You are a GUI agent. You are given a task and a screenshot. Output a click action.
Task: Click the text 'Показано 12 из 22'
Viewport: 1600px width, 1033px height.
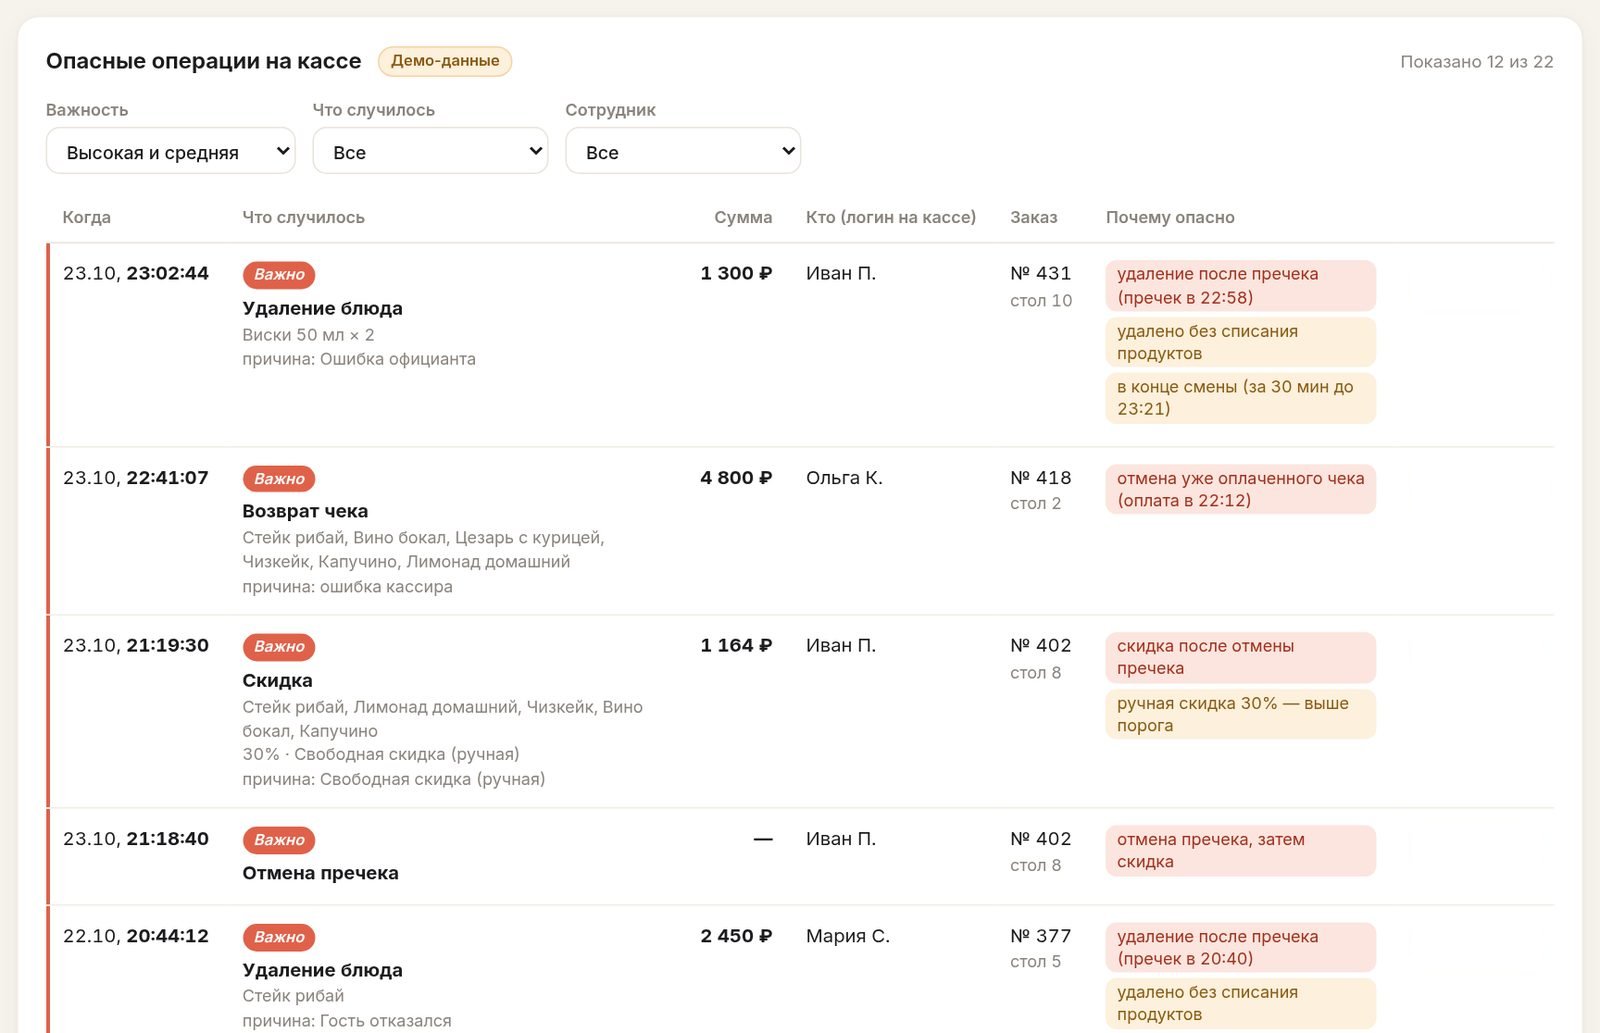[x=1477, y=62]
